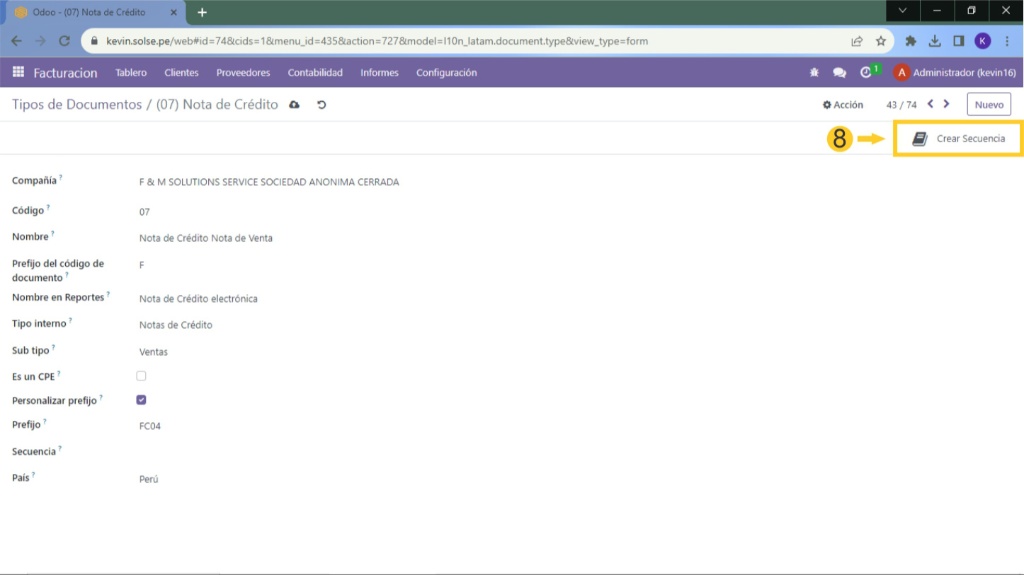Screen dimensions: 1024x575
Task: Open the Acción dropdown
Action: 843,105
